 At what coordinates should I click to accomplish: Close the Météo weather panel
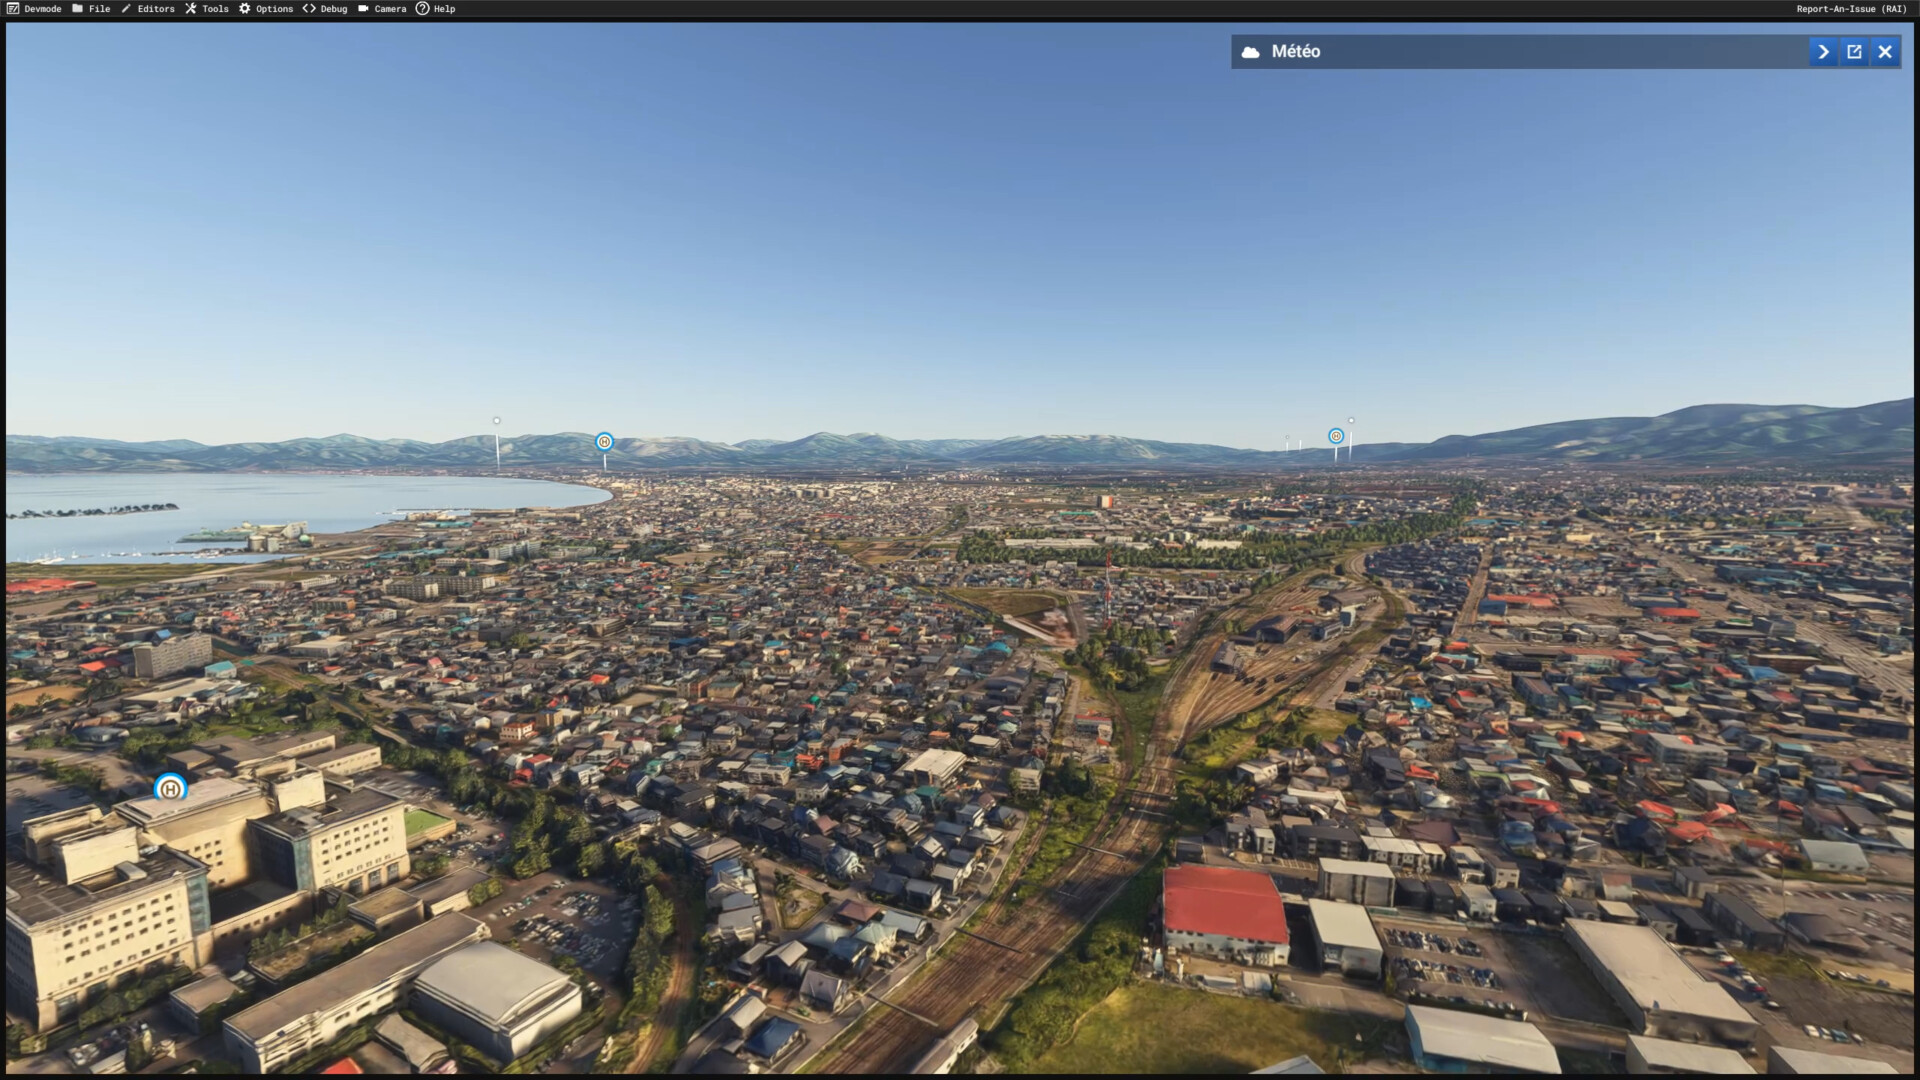point(1885,52)
